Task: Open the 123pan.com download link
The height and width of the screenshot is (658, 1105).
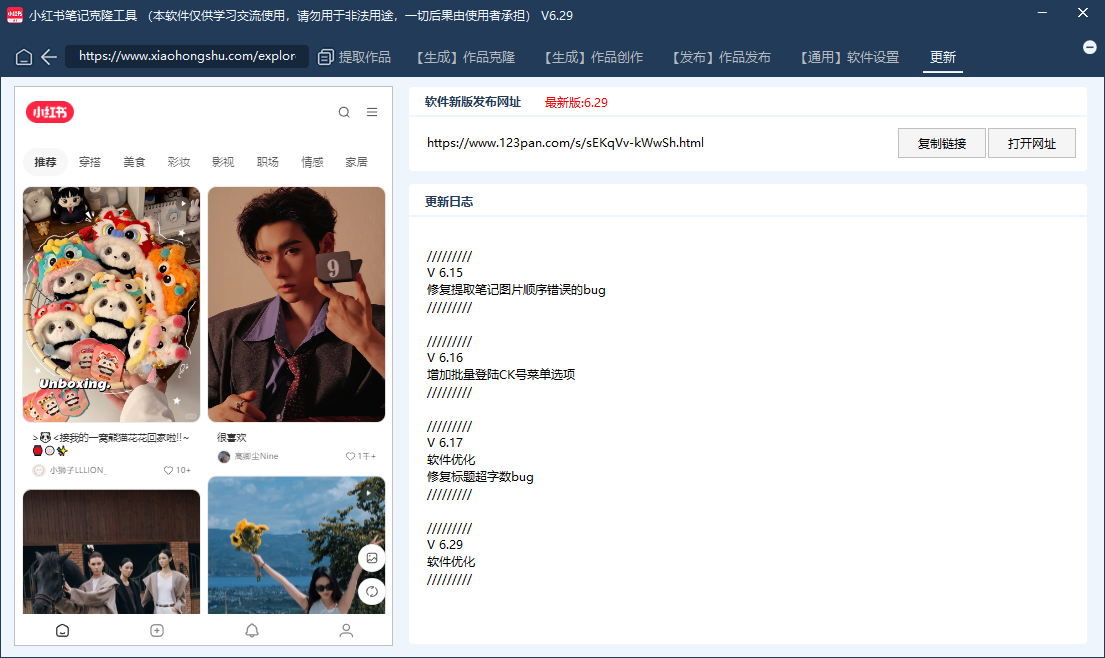Action: [x=564, y=142]
